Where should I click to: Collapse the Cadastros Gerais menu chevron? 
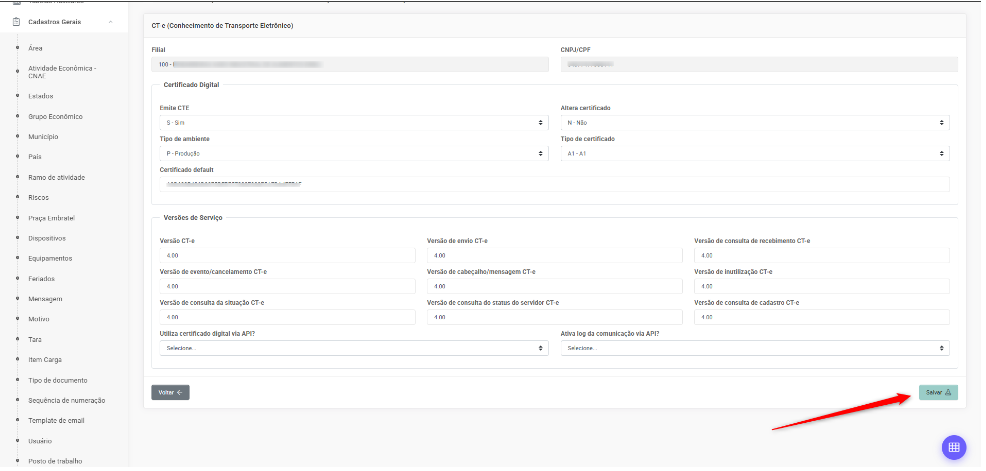(111, 22)
